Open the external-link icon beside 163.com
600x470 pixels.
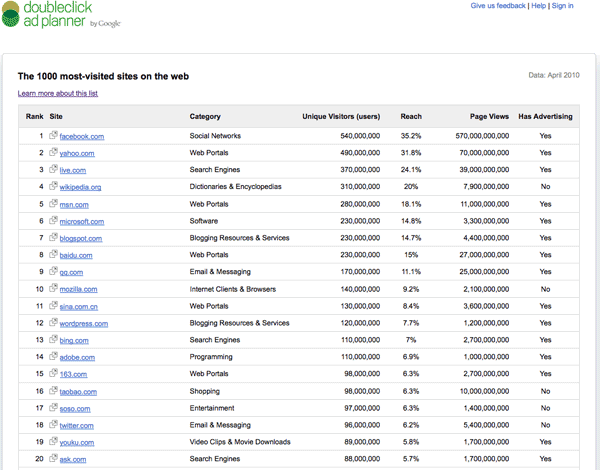click(x=53, y=372)
